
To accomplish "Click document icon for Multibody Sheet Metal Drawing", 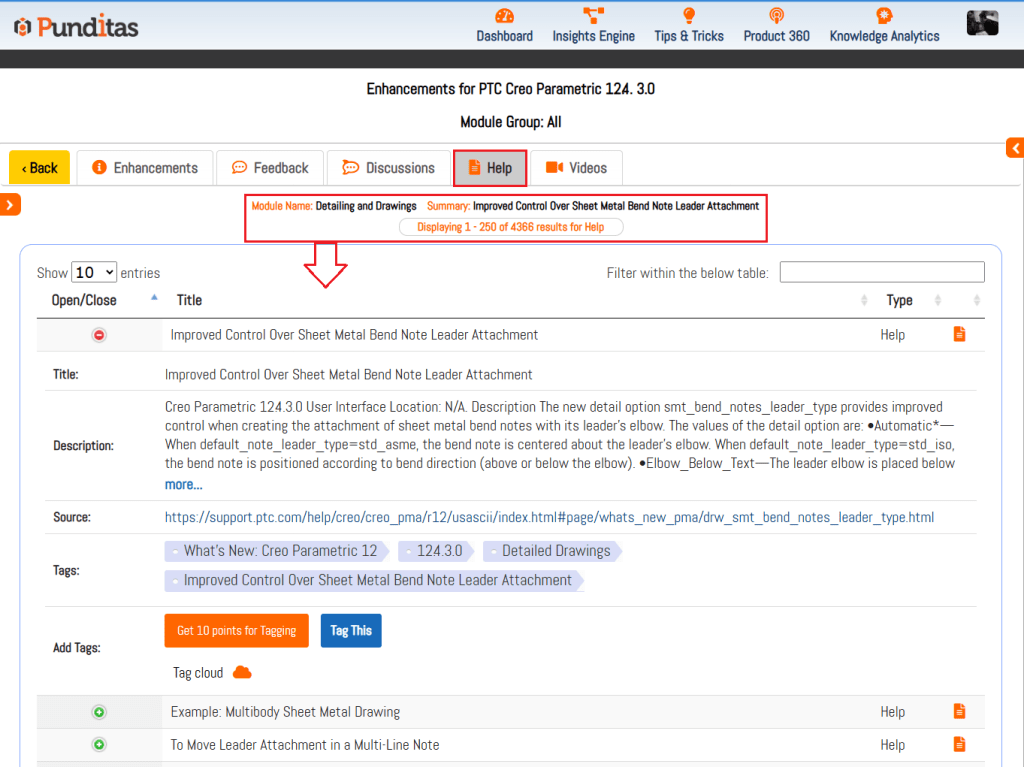I will [959, 712].
